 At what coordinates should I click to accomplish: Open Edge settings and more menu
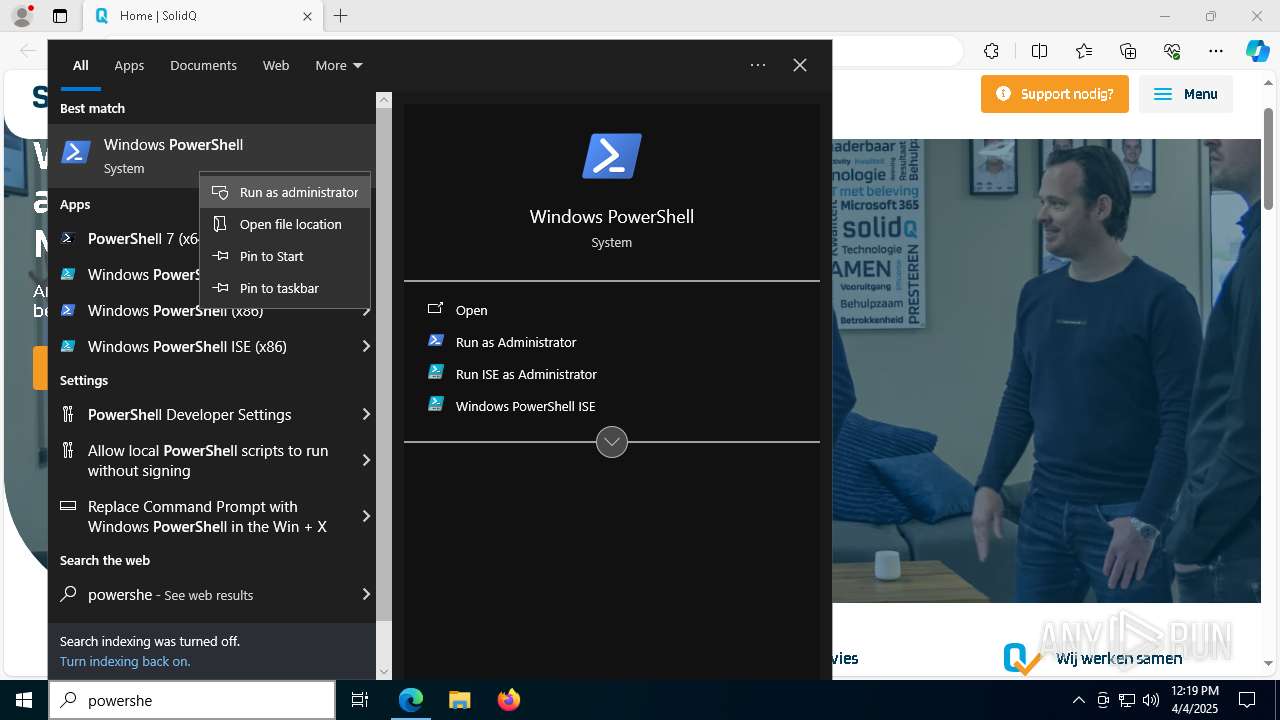[1216, 51]
